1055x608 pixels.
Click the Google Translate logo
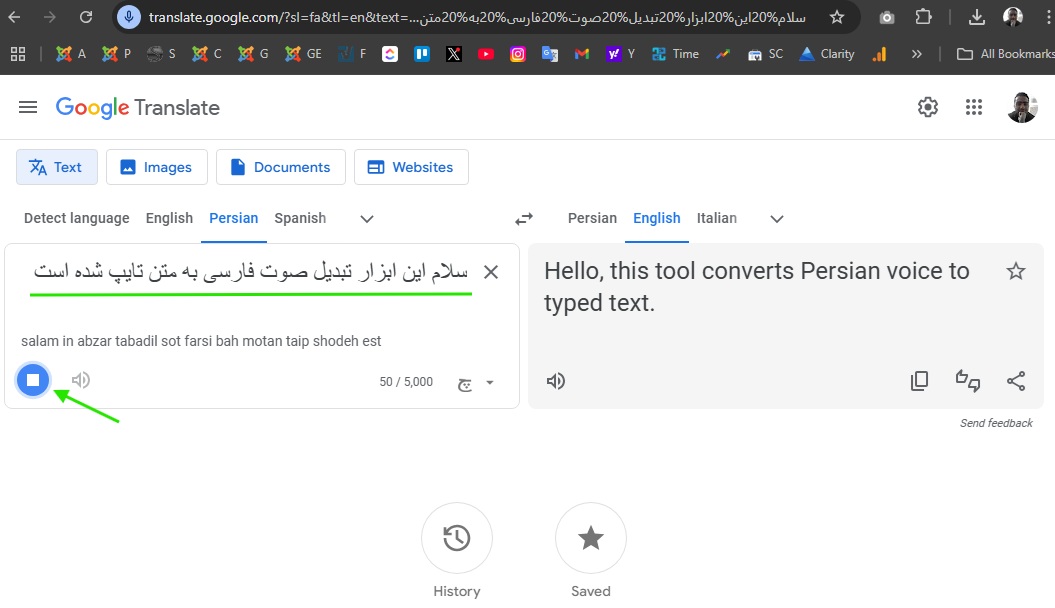click(x=137, y=108)
